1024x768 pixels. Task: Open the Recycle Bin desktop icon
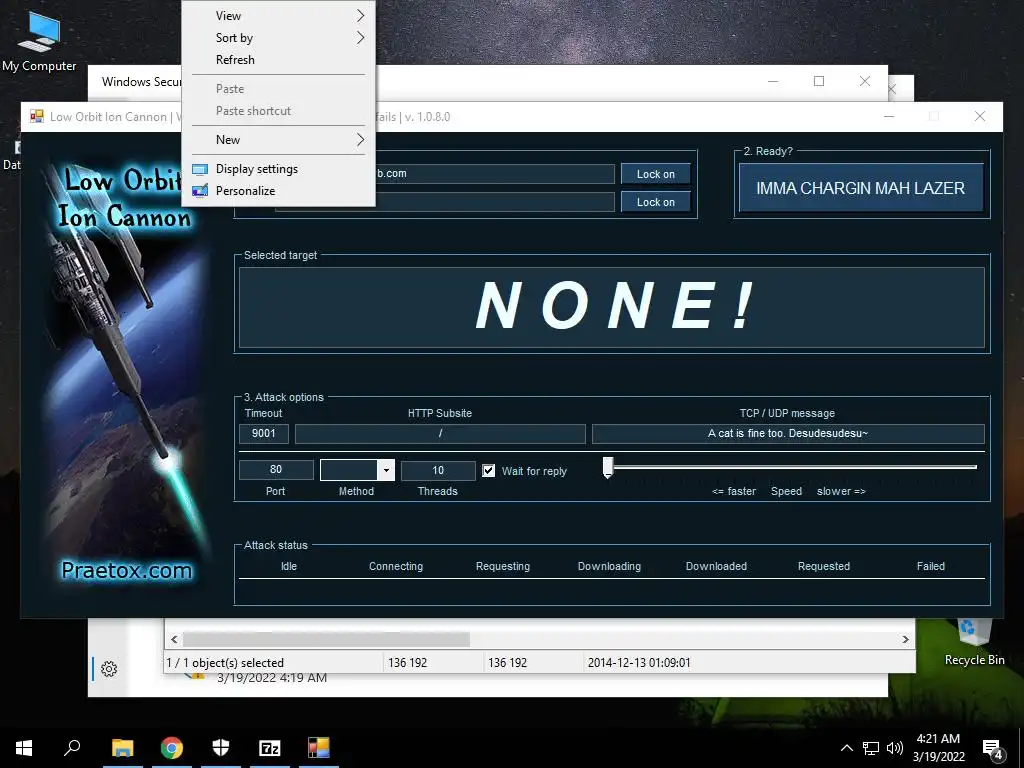(x=974, y=642)
